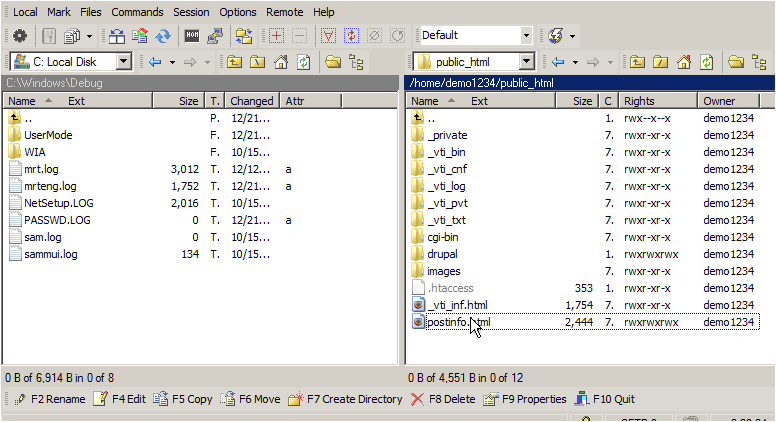Open the Files menu
This screenshot has width=776, height=422.
pos(91,12)
